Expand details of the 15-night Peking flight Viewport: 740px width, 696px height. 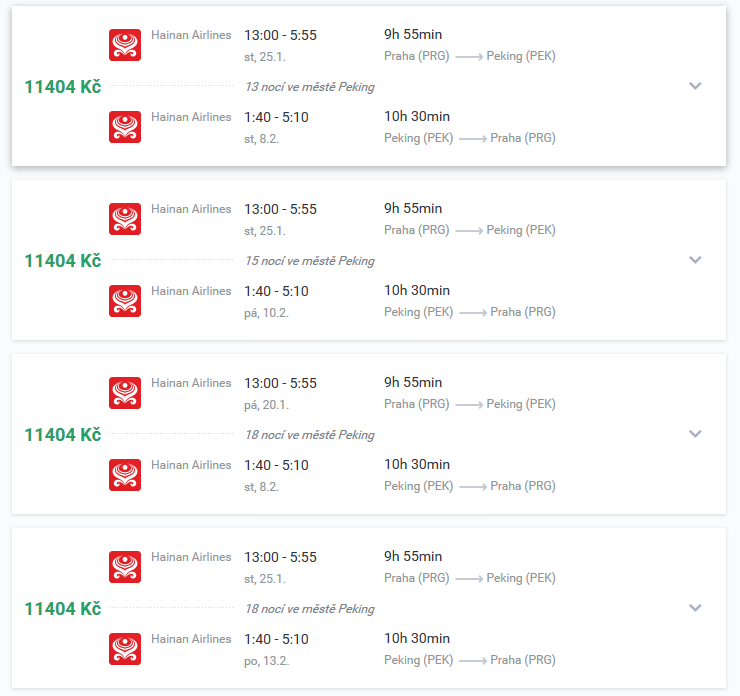695,260
